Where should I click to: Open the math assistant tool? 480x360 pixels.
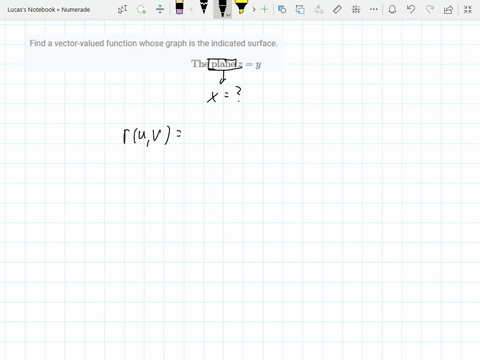point(356,9)
